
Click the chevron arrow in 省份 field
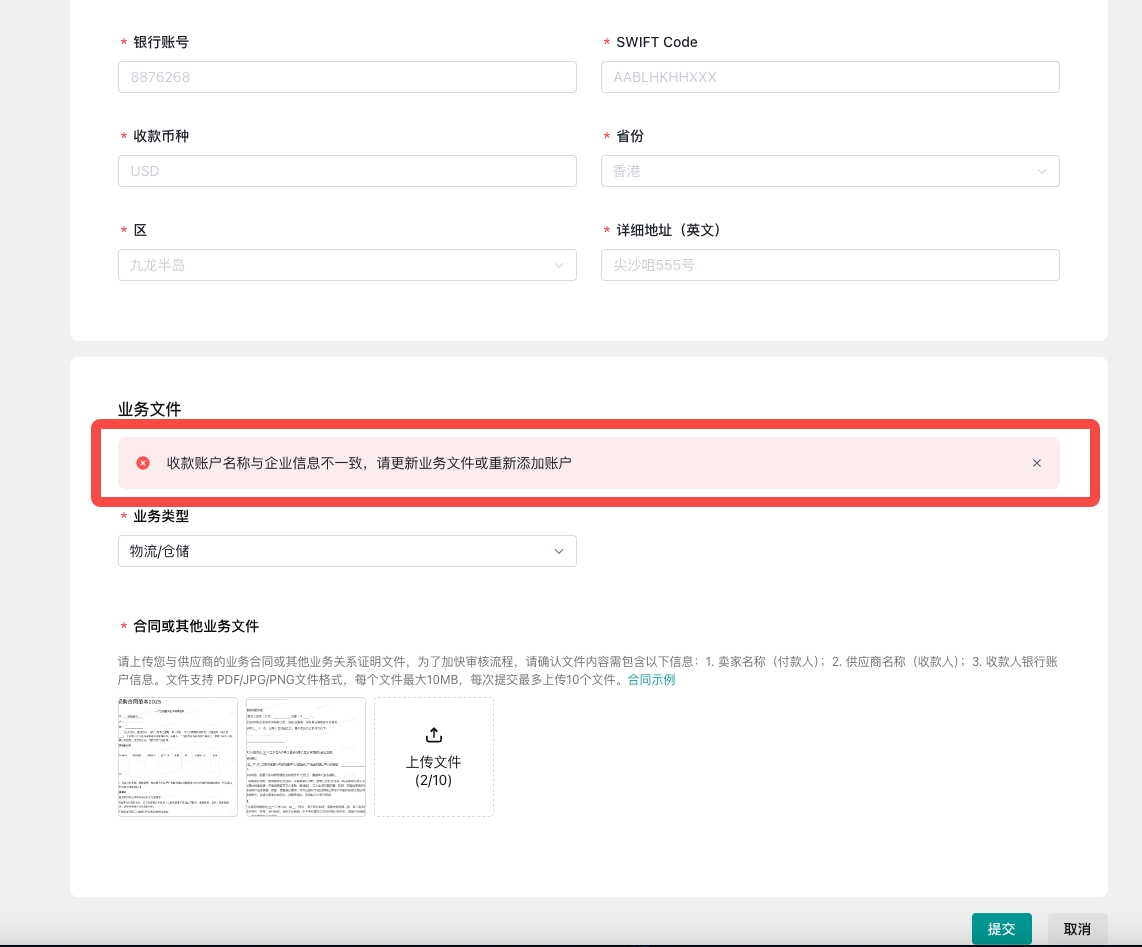(1042, 172)
